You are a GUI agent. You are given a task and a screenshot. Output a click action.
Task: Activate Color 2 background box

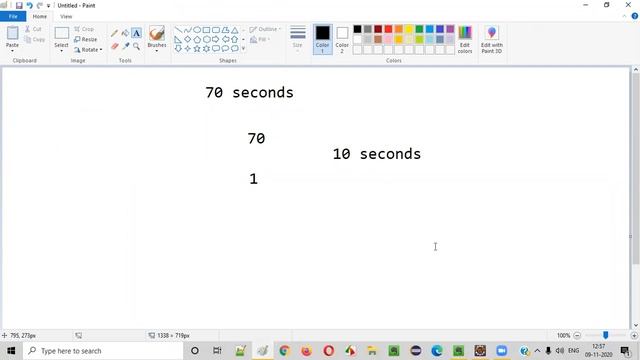point(342,40)
